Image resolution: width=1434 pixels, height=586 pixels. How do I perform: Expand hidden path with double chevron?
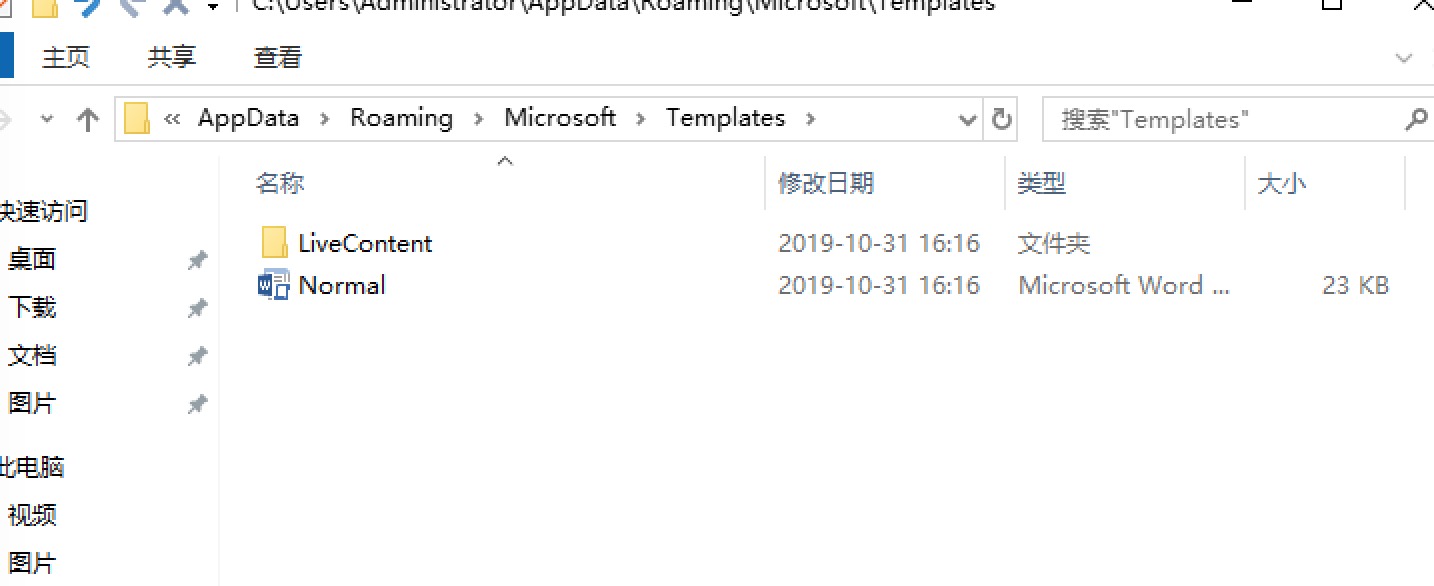[172, 118]
